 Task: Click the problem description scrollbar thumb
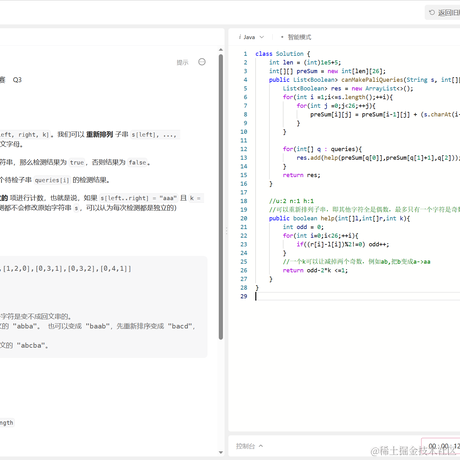221,197
